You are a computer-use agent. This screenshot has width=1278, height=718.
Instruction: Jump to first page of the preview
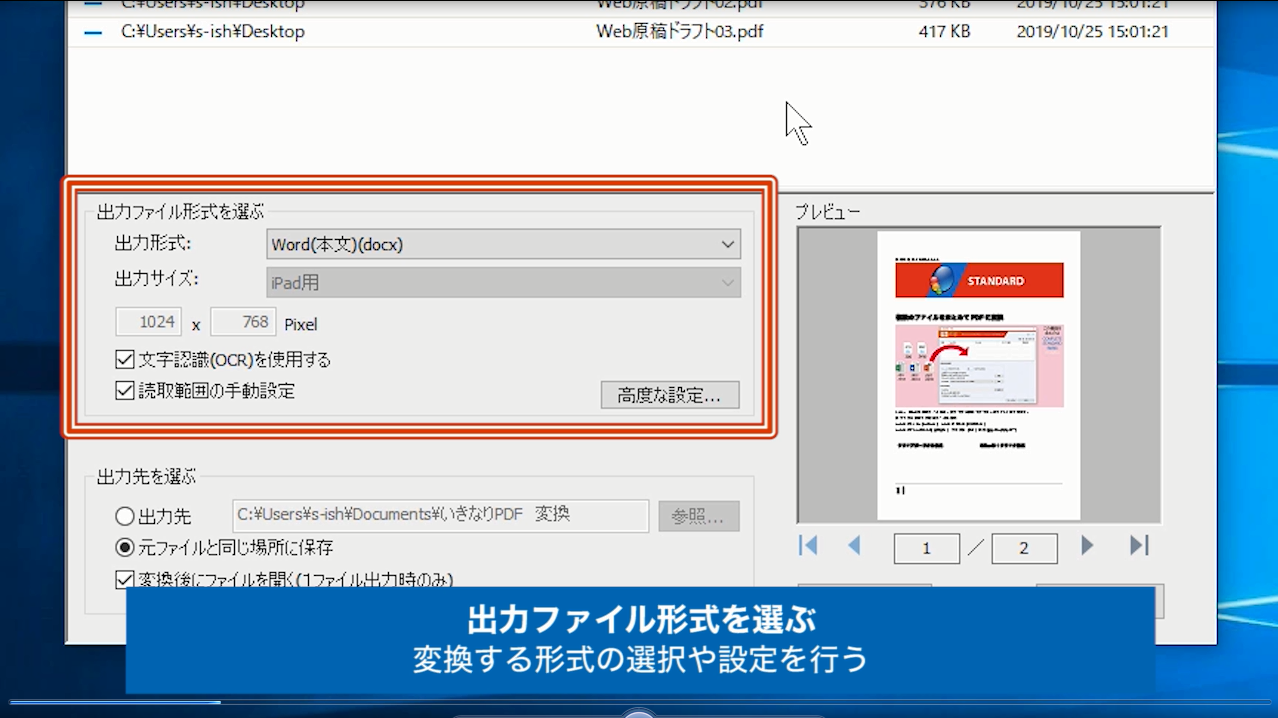pos(808,547)
